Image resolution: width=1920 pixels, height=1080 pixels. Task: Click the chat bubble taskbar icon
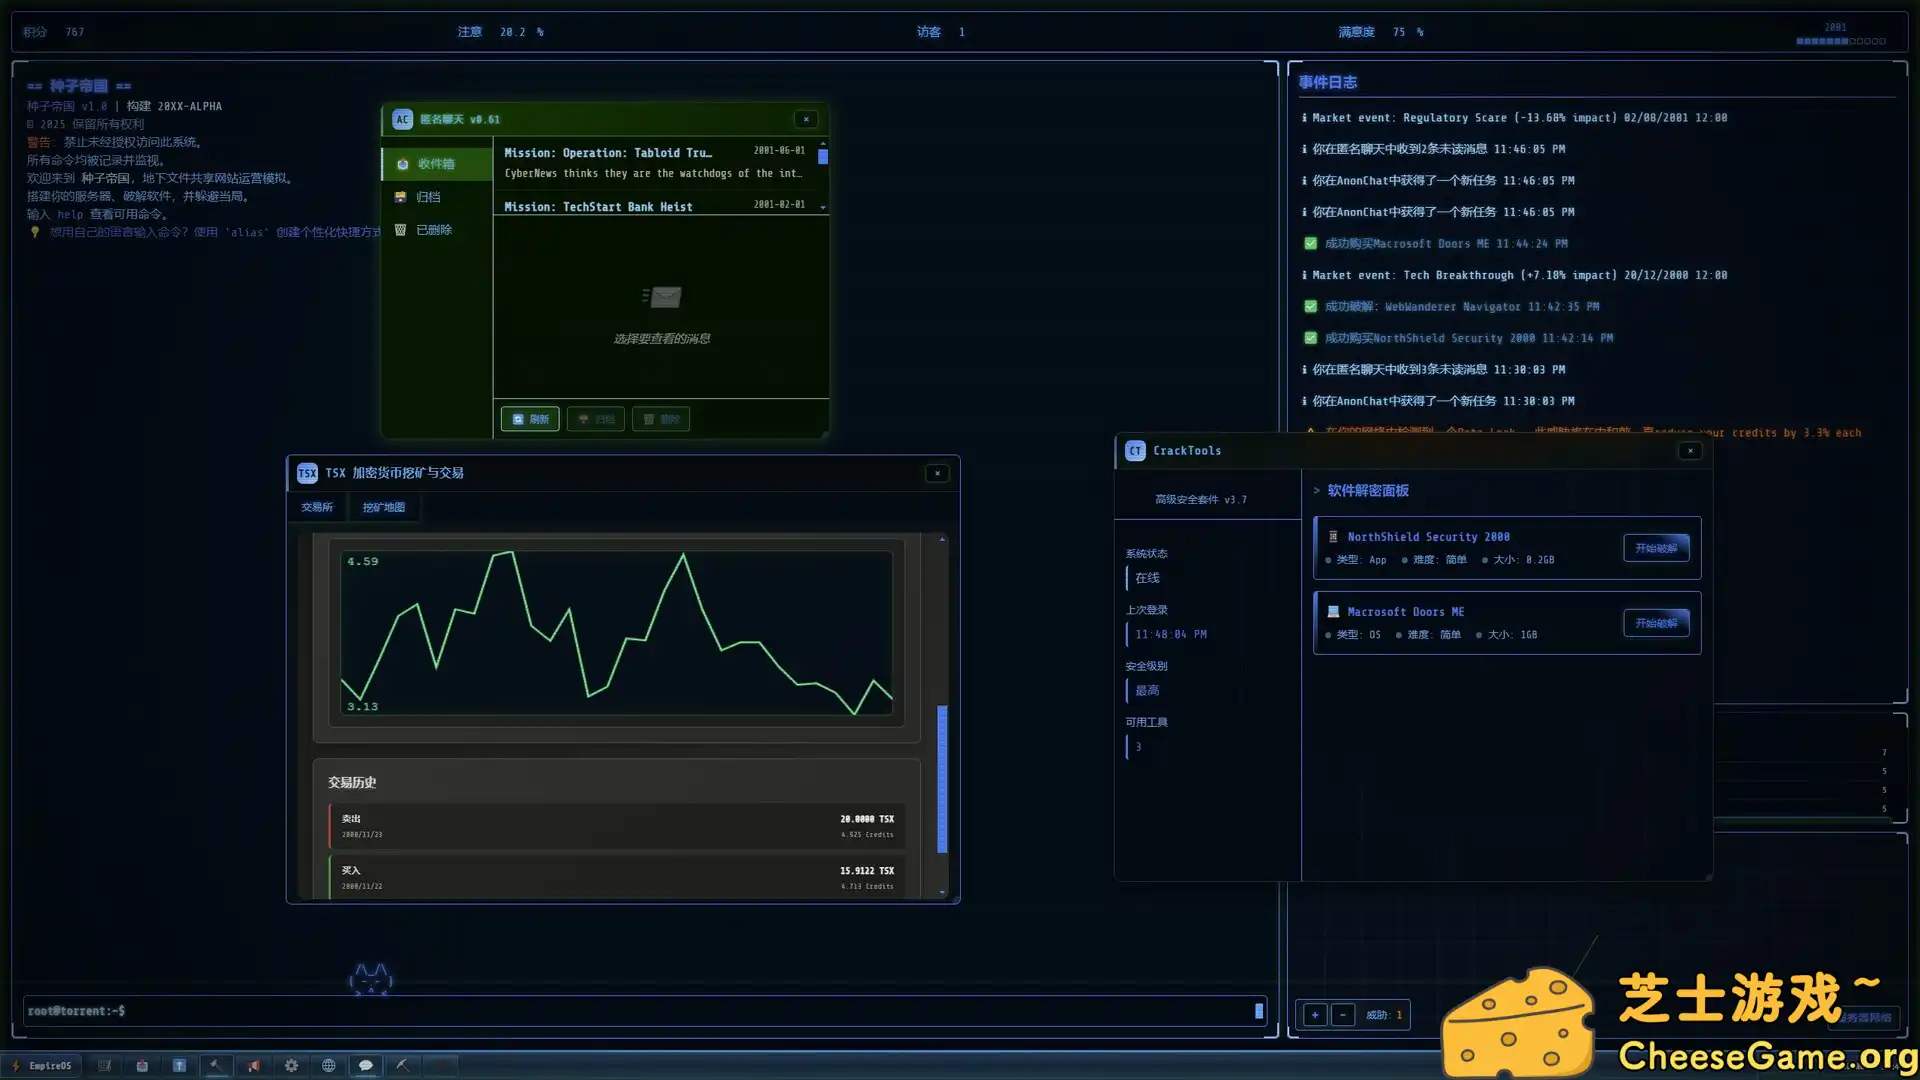(366, 1066)
